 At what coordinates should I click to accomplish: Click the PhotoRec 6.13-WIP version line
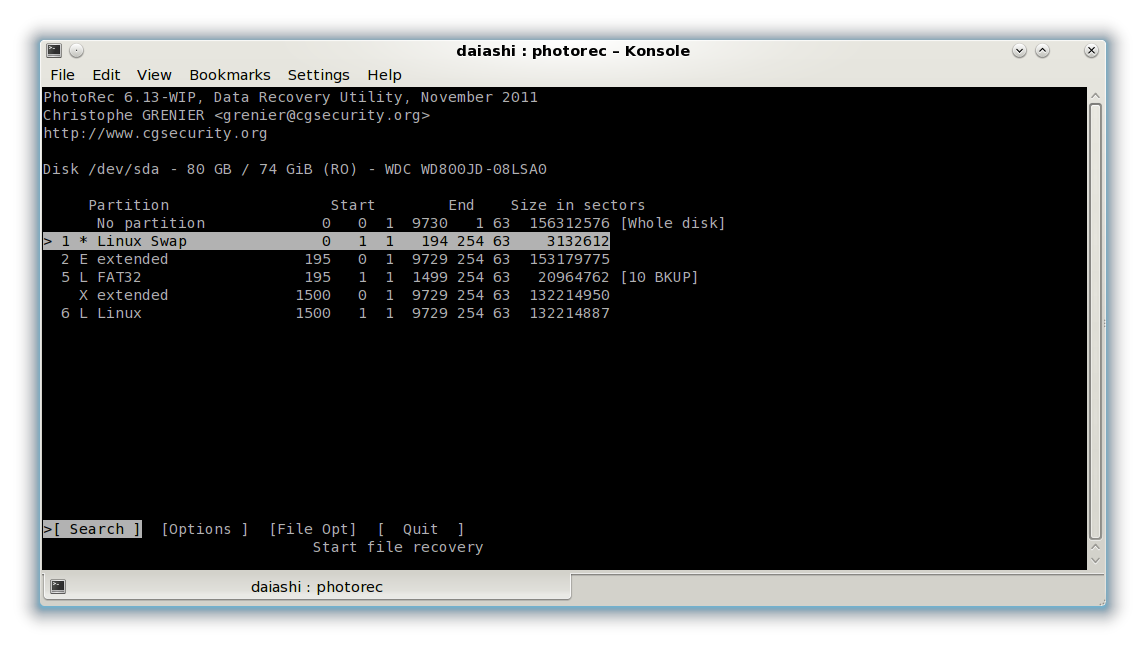click(x=290, y=97)
